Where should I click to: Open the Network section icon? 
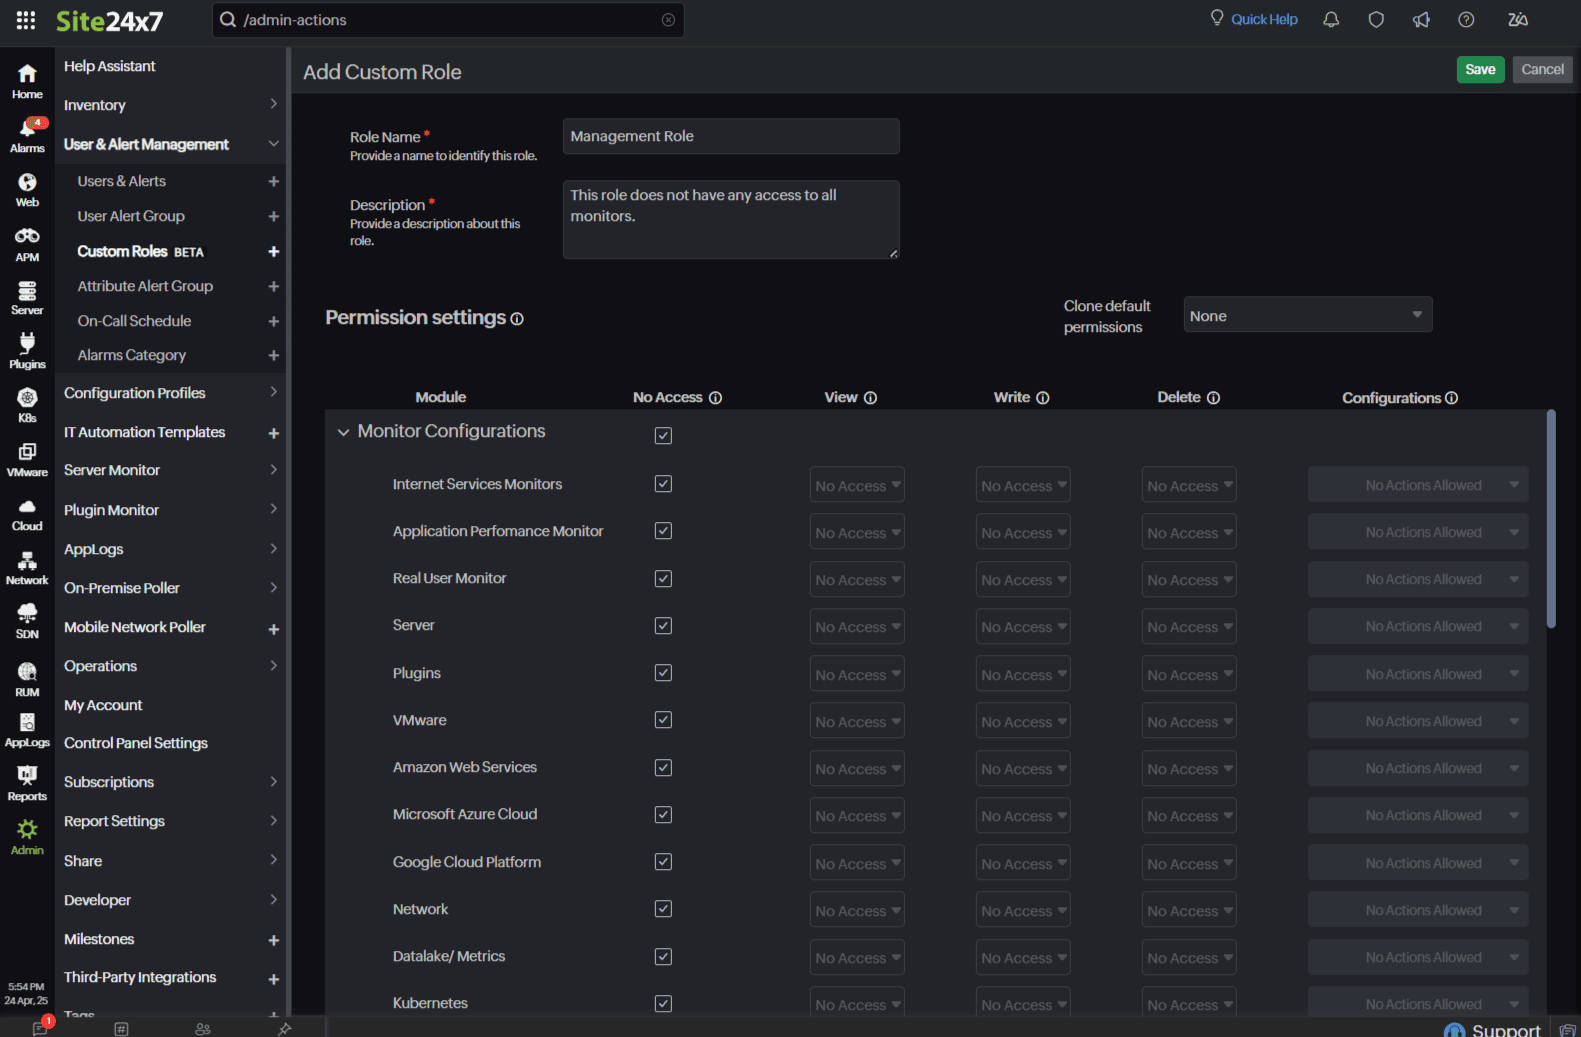(x=27, y=568)
